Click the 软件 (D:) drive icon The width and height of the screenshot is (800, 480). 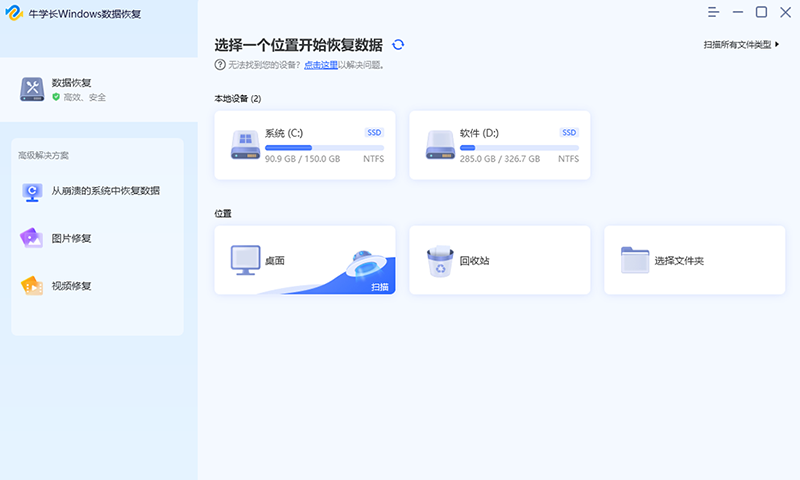(x=440, y=145)
